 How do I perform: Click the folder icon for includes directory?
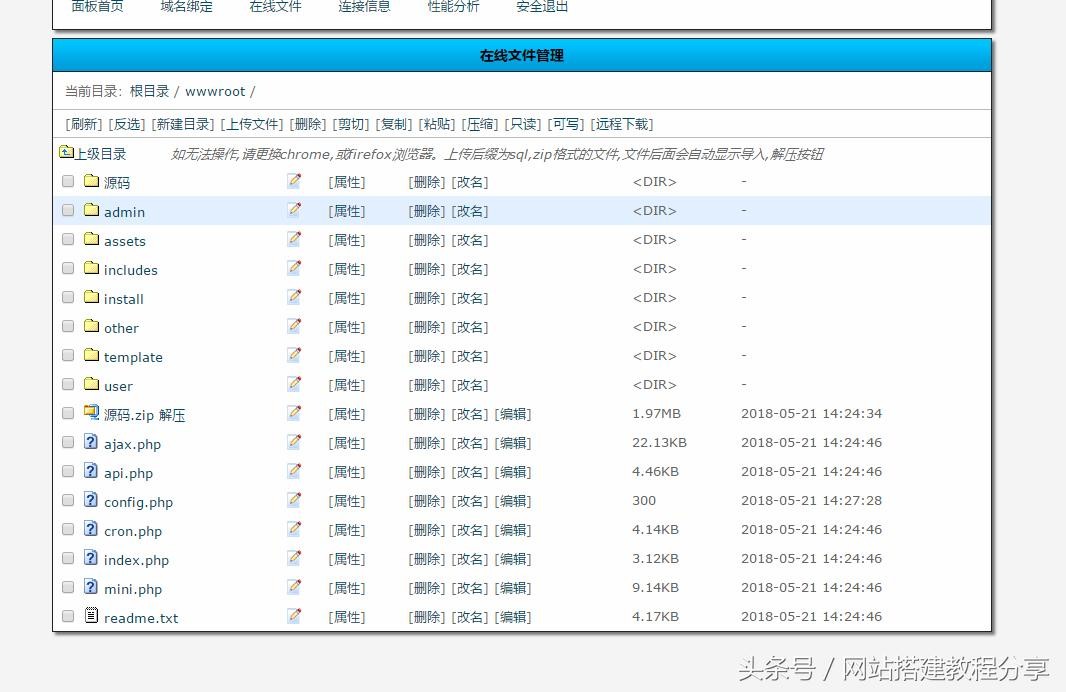92,268
